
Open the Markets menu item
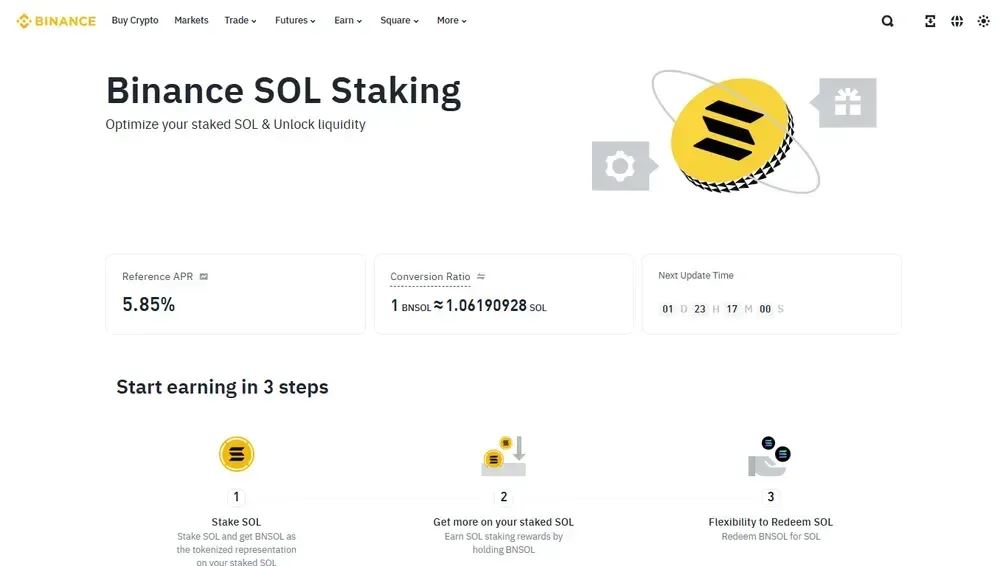pos(191,21)
